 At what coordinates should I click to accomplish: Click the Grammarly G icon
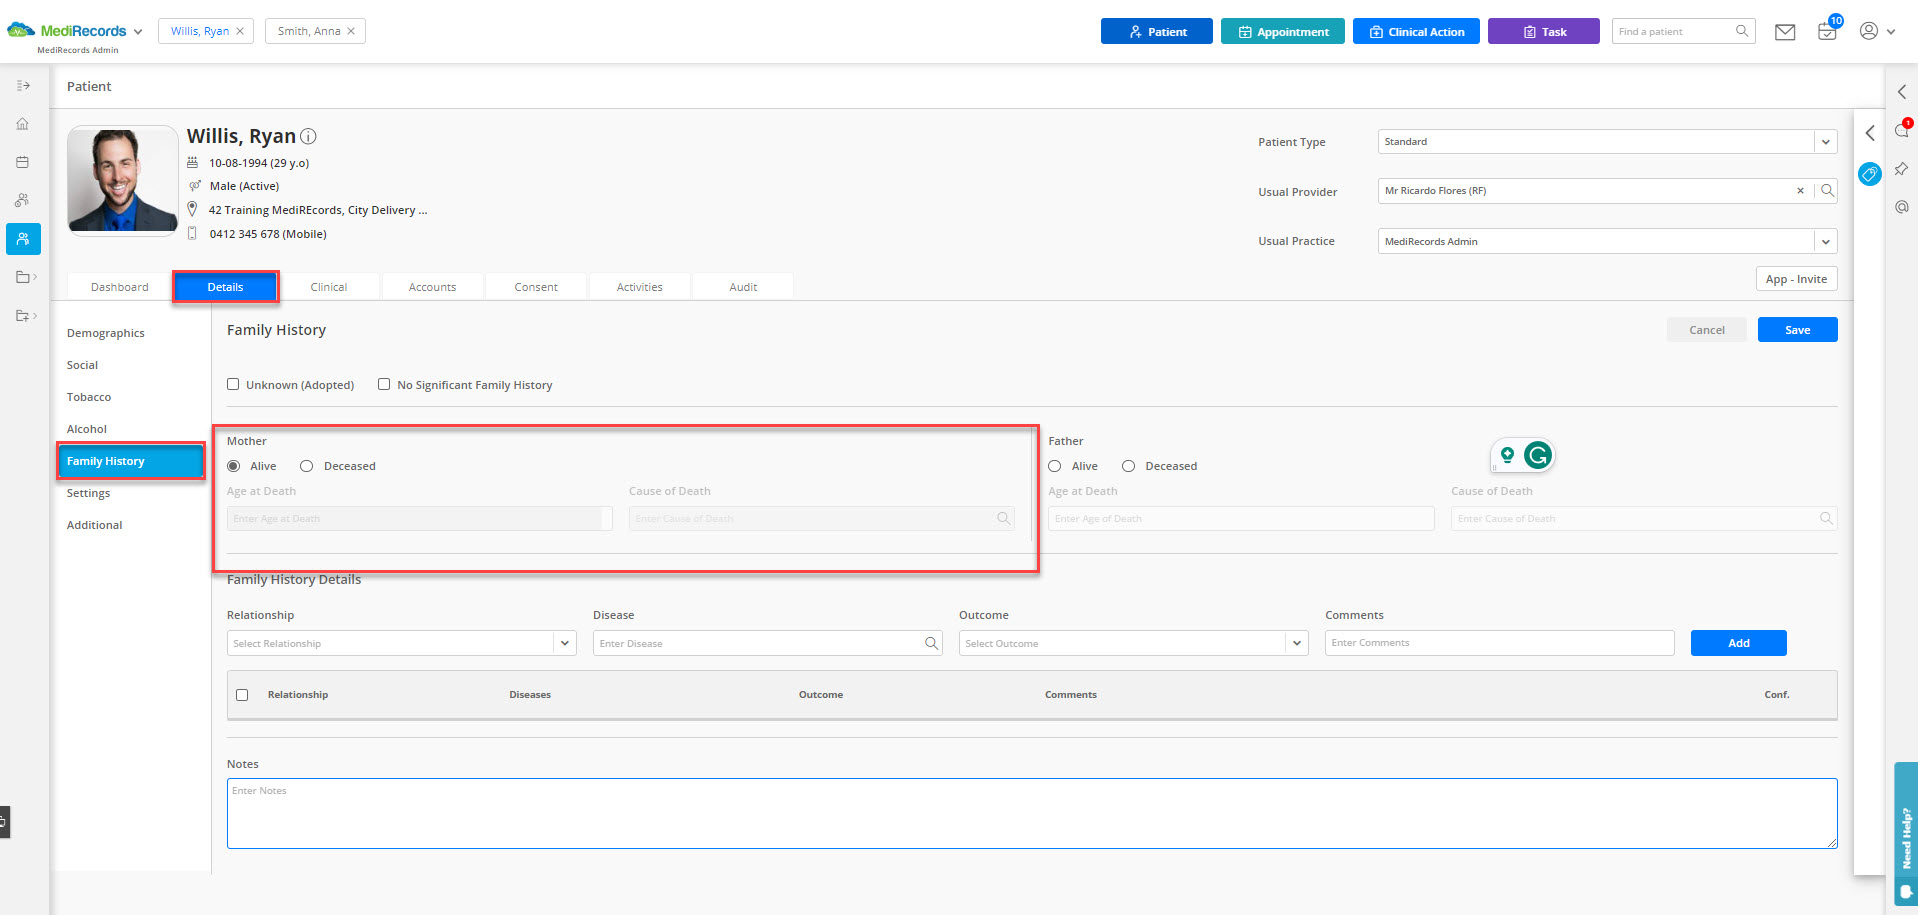(1538, 456)
